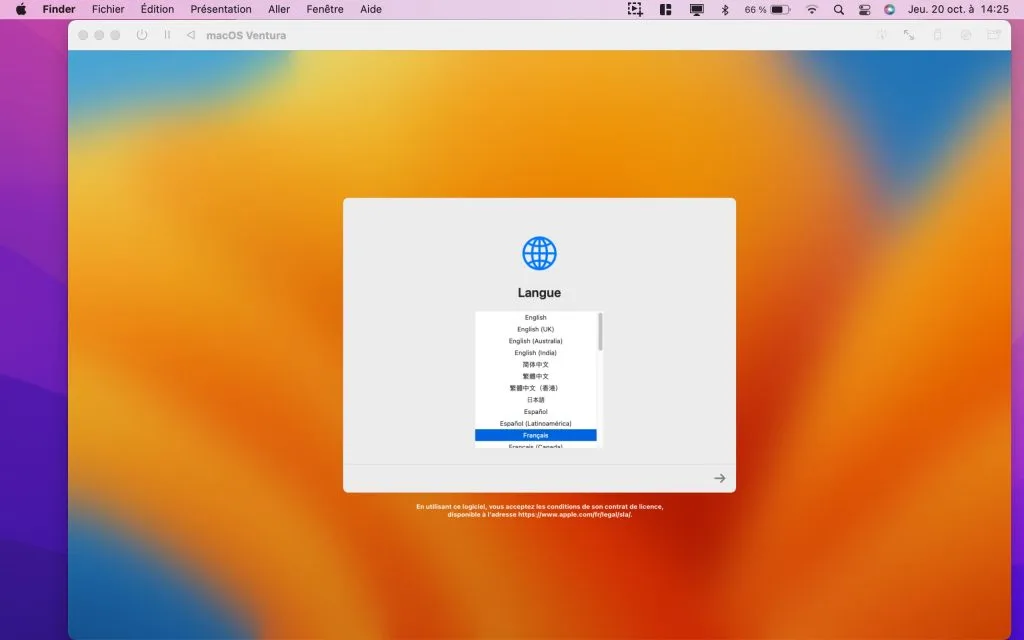Select 日本語 in the language list

tap(536, 400)
